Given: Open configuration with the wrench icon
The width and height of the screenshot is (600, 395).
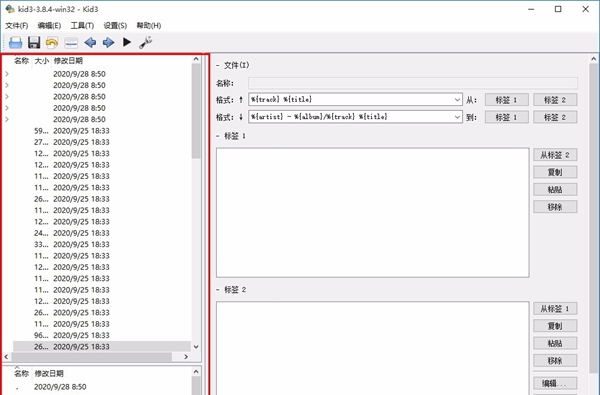Looking at the screenshot, I should pyautogui.click(x=146, y=42).
